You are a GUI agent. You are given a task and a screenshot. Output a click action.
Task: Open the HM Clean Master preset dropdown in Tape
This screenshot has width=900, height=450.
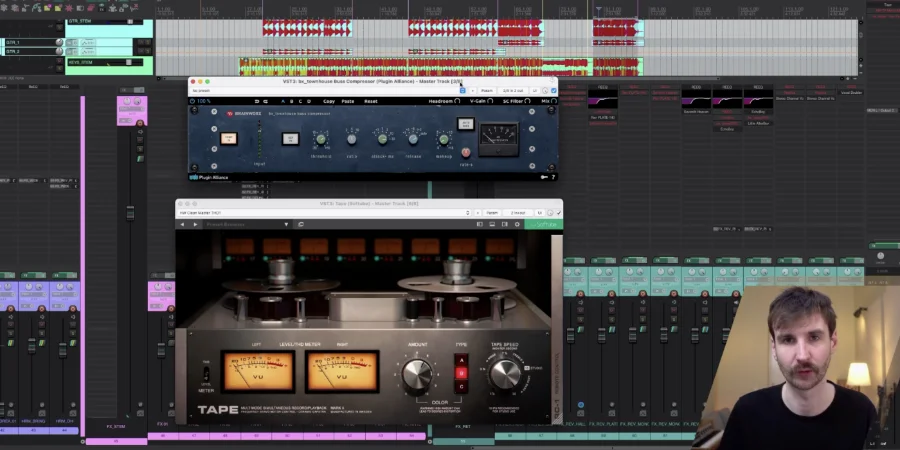321,213
